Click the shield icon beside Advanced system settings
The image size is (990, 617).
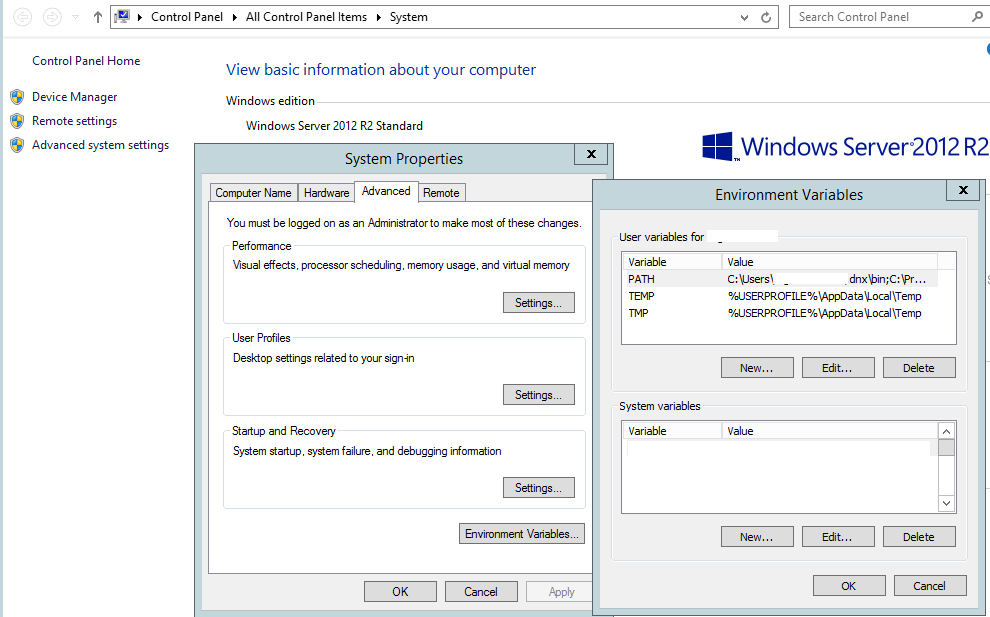point(17,145)
